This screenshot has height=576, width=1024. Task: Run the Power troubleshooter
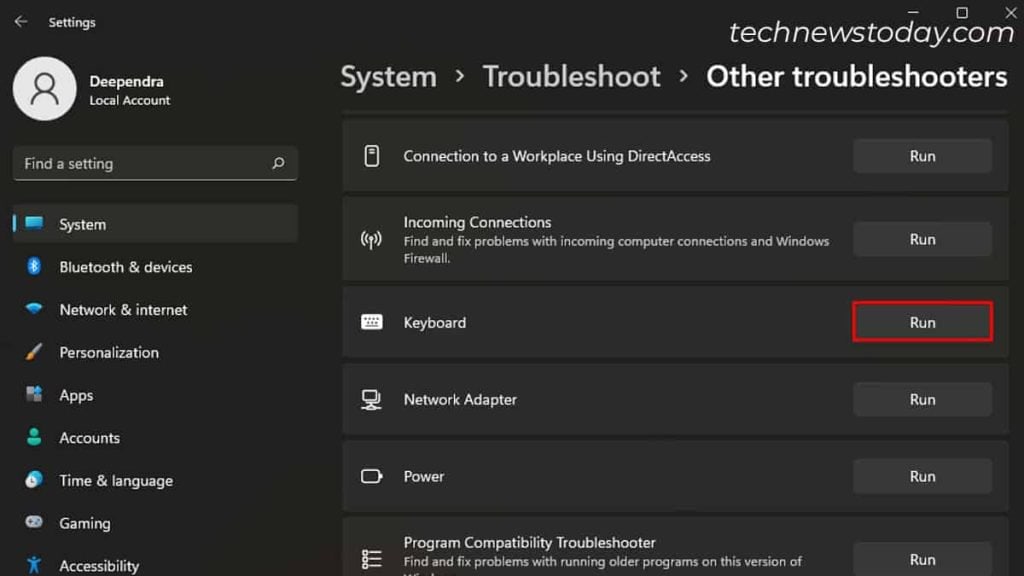[x=922, y=477]
